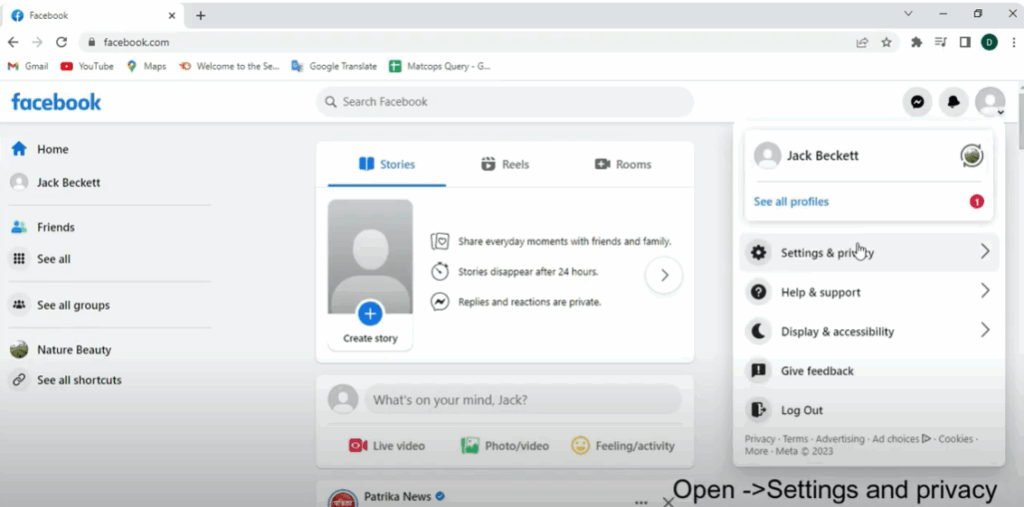
Task: Reload the page in Chrome
Action: [x=61, y=42]
